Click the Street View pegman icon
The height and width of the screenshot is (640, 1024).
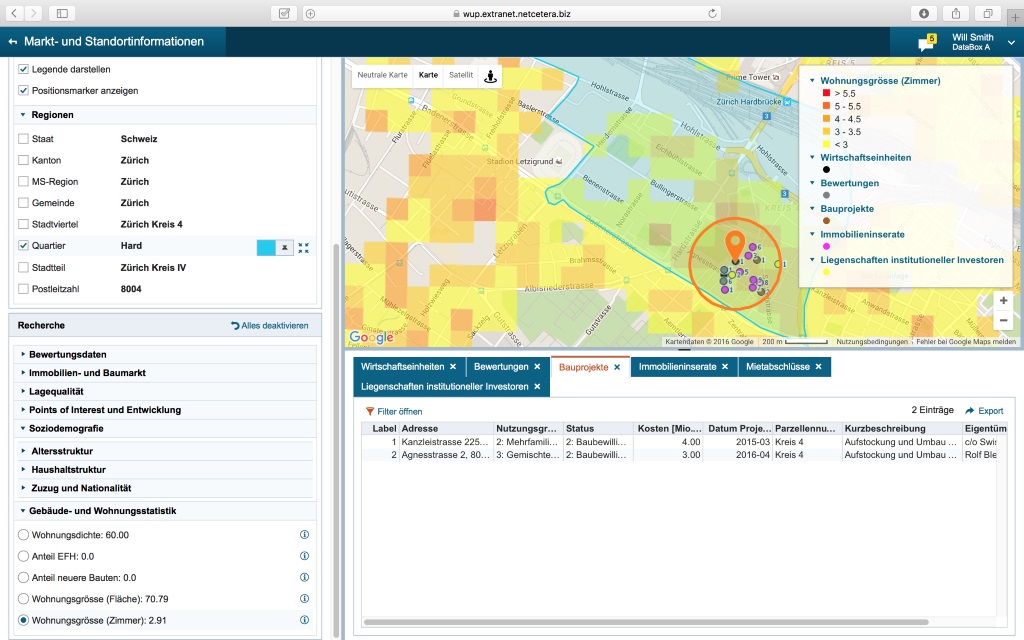pos(490,76)
